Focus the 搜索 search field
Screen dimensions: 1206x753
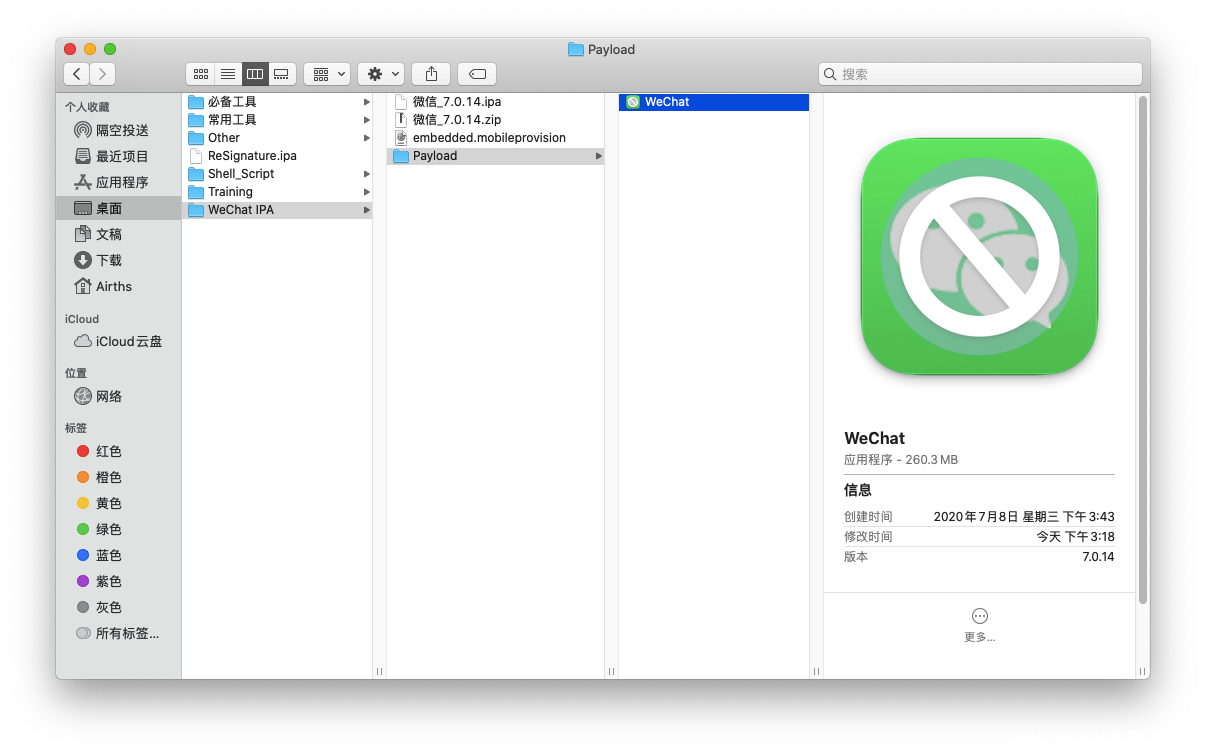pyautogui.click(x=980, y=74)
